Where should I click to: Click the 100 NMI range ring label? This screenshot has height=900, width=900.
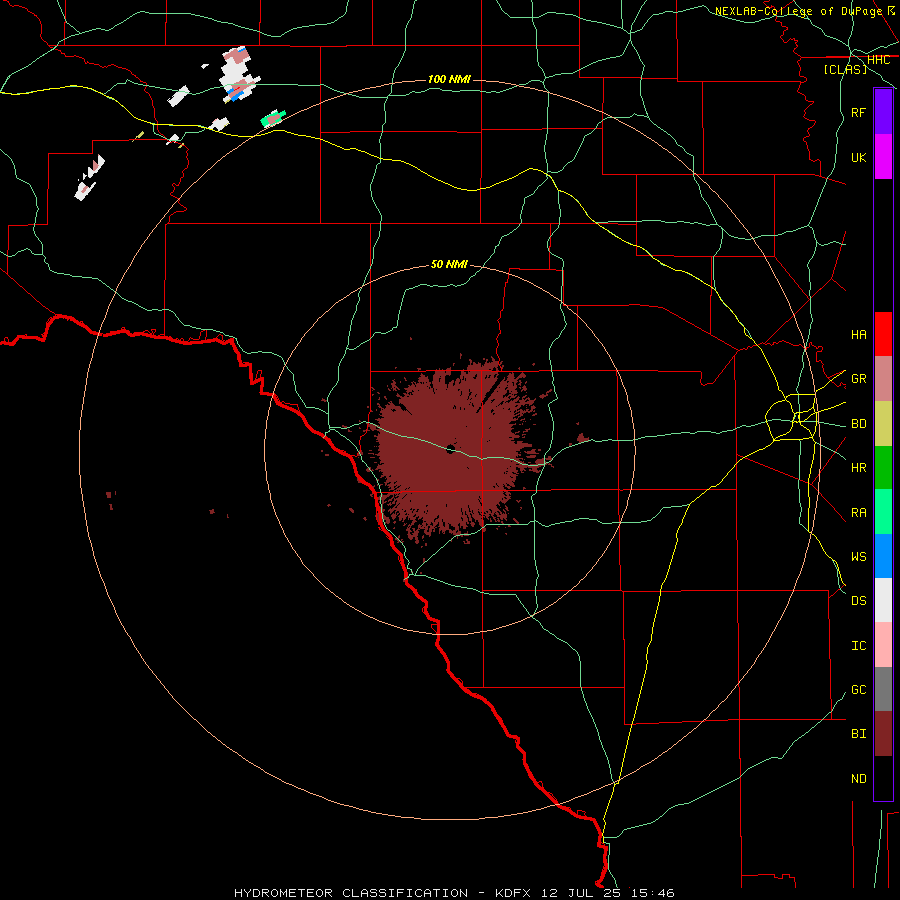449,79
